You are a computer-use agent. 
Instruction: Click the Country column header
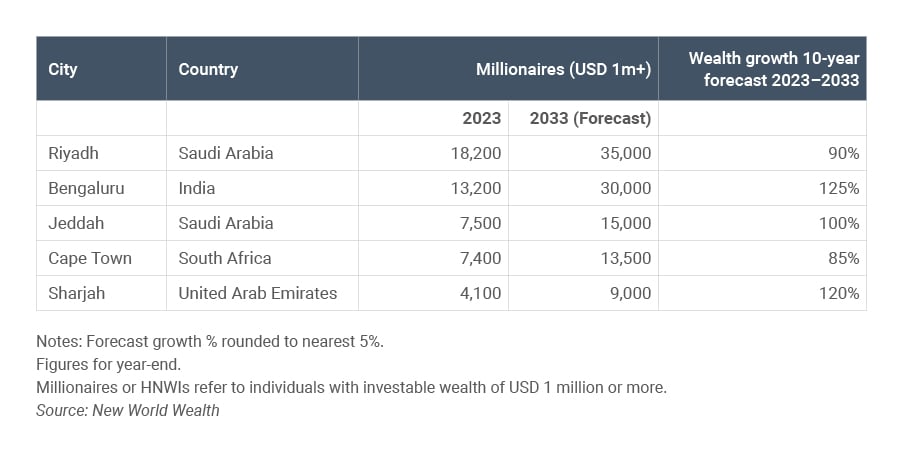click(208, 70)
